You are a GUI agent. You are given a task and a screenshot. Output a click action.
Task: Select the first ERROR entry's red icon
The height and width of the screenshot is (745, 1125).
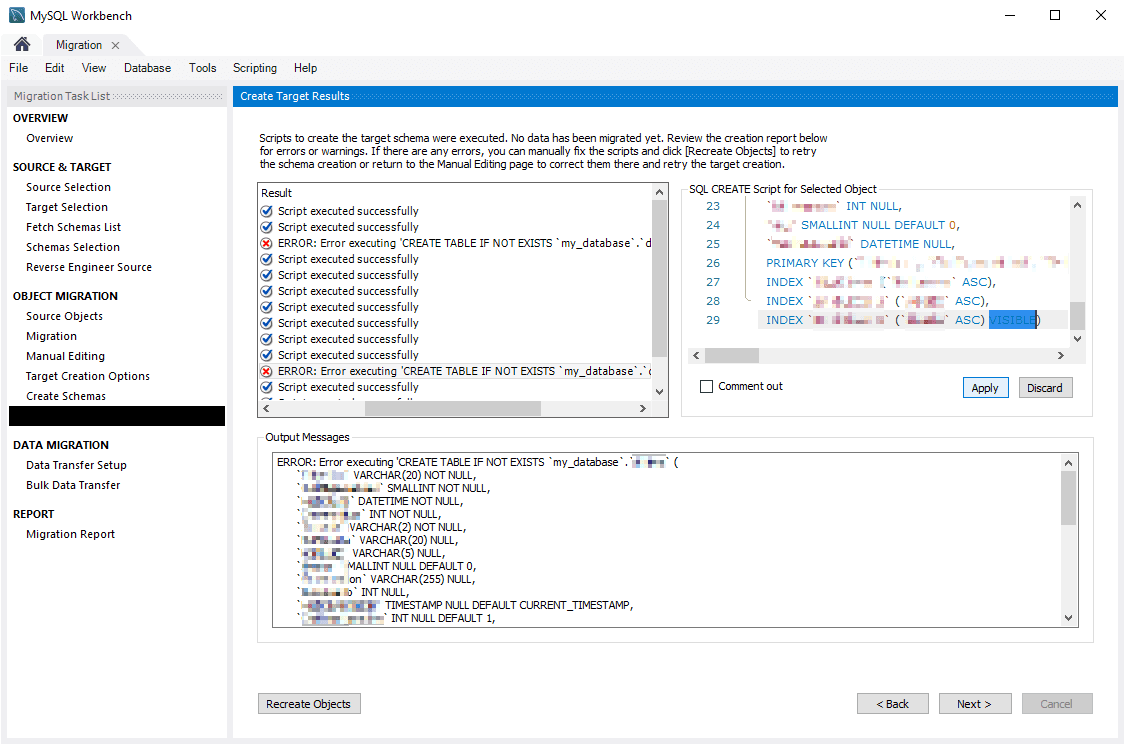click(x=266, y=243)
